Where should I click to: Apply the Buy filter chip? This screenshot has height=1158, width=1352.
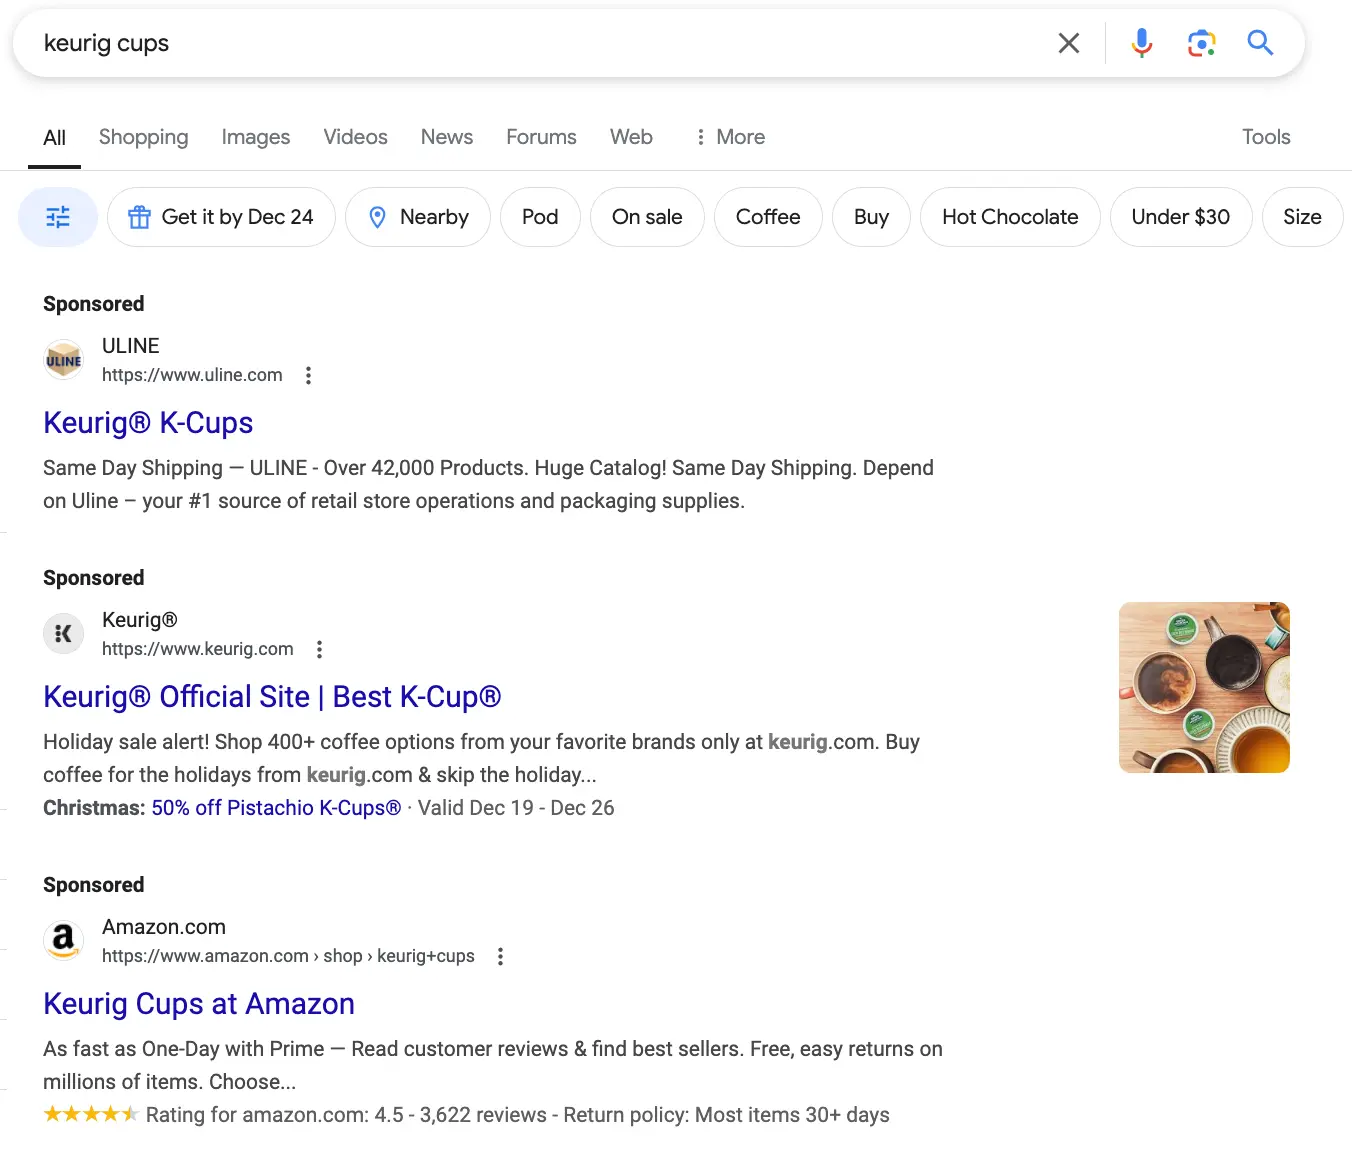(871, 217)
